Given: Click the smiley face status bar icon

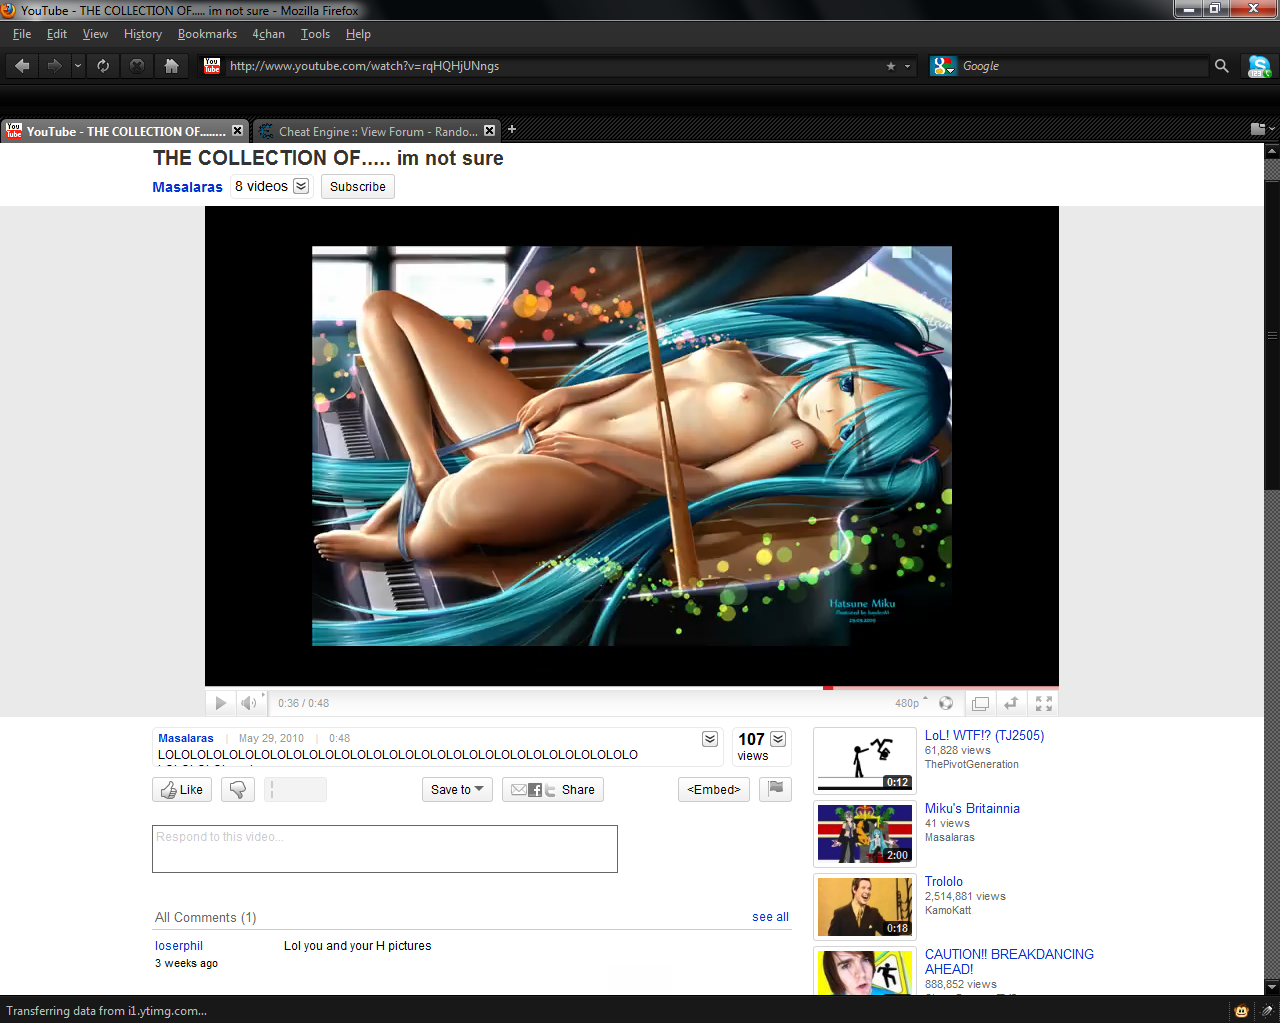Looking at the screenshot, I should (1241, 1011).
